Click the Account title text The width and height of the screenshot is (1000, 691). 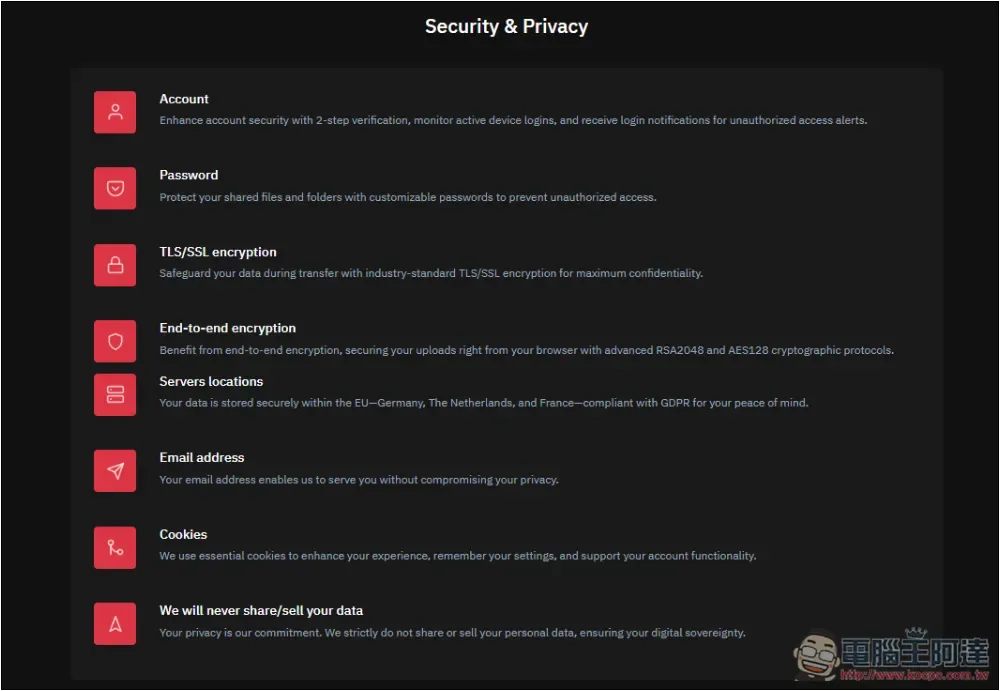click(184, 99)
